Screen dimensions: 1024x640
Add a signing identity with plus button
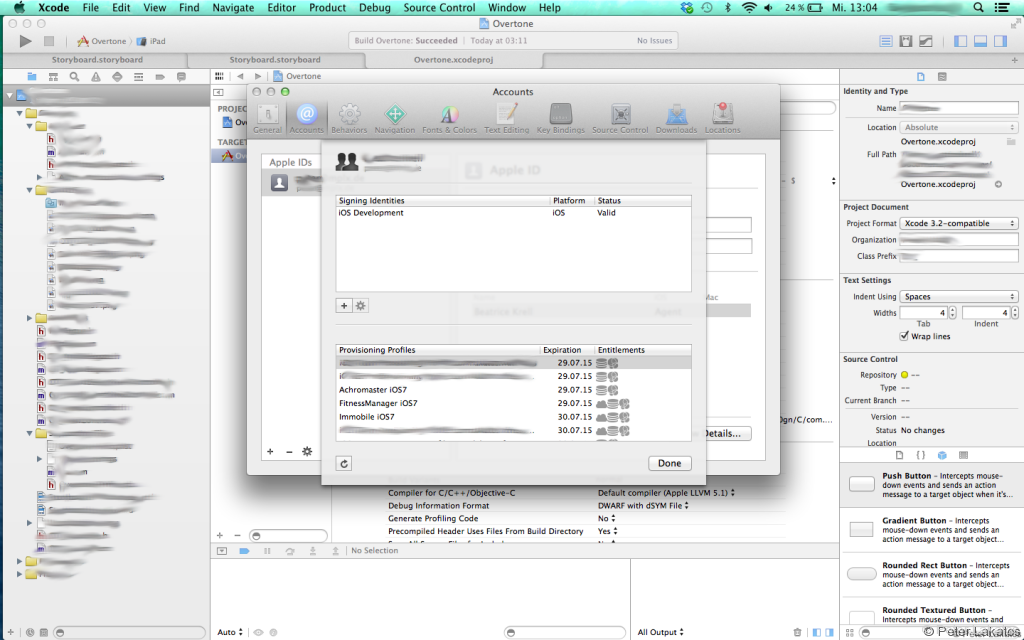344,306
